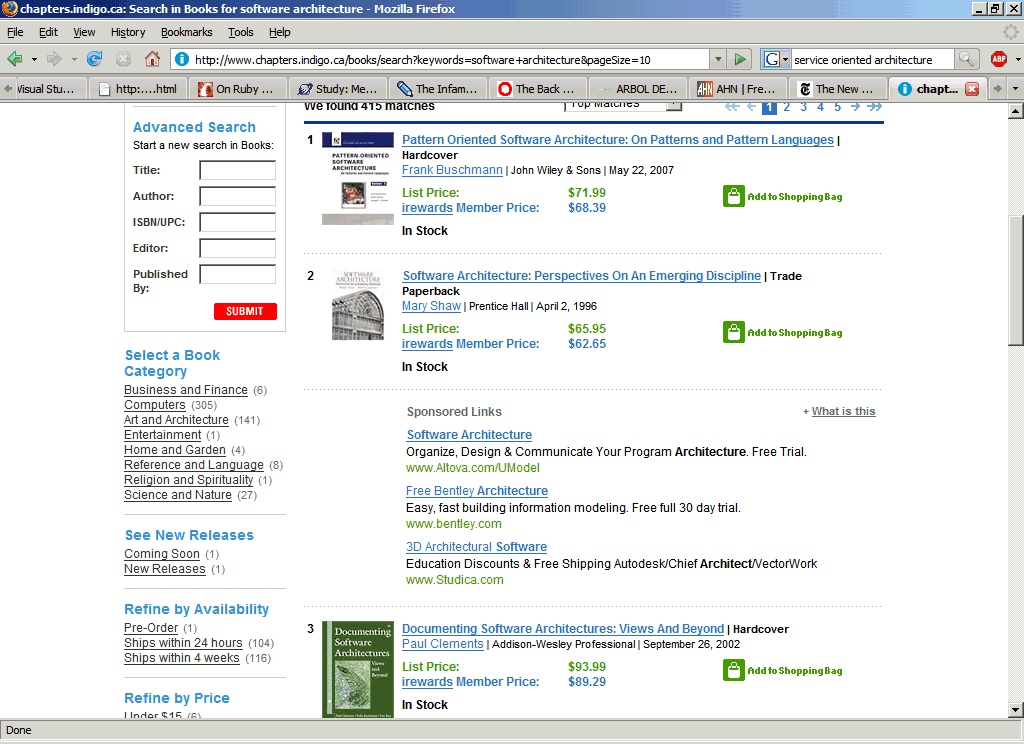Go to the first results page arrow
The image size is (1024, 744).
(x=732, y=106)
